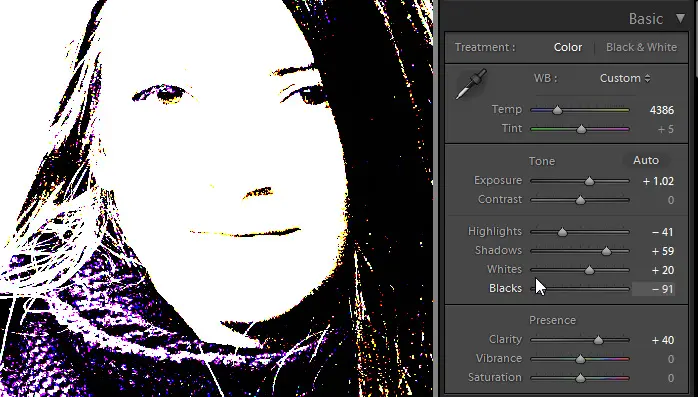This screenshot has height=397, width=698.
Task: Select Color treatment
Action: [x=568, y=47]
